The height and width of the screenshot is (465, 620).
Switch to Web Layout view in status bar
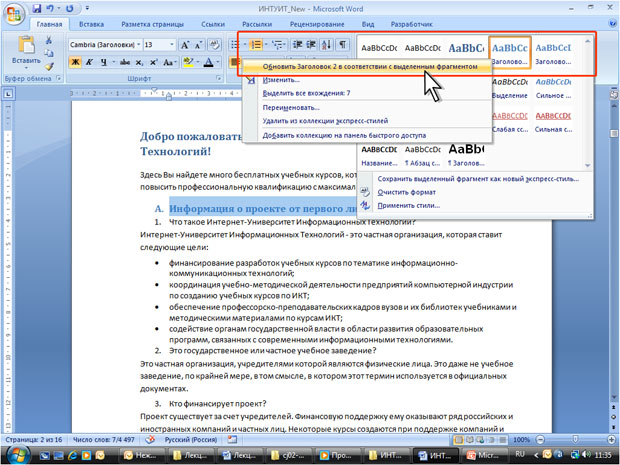(480, 440)
